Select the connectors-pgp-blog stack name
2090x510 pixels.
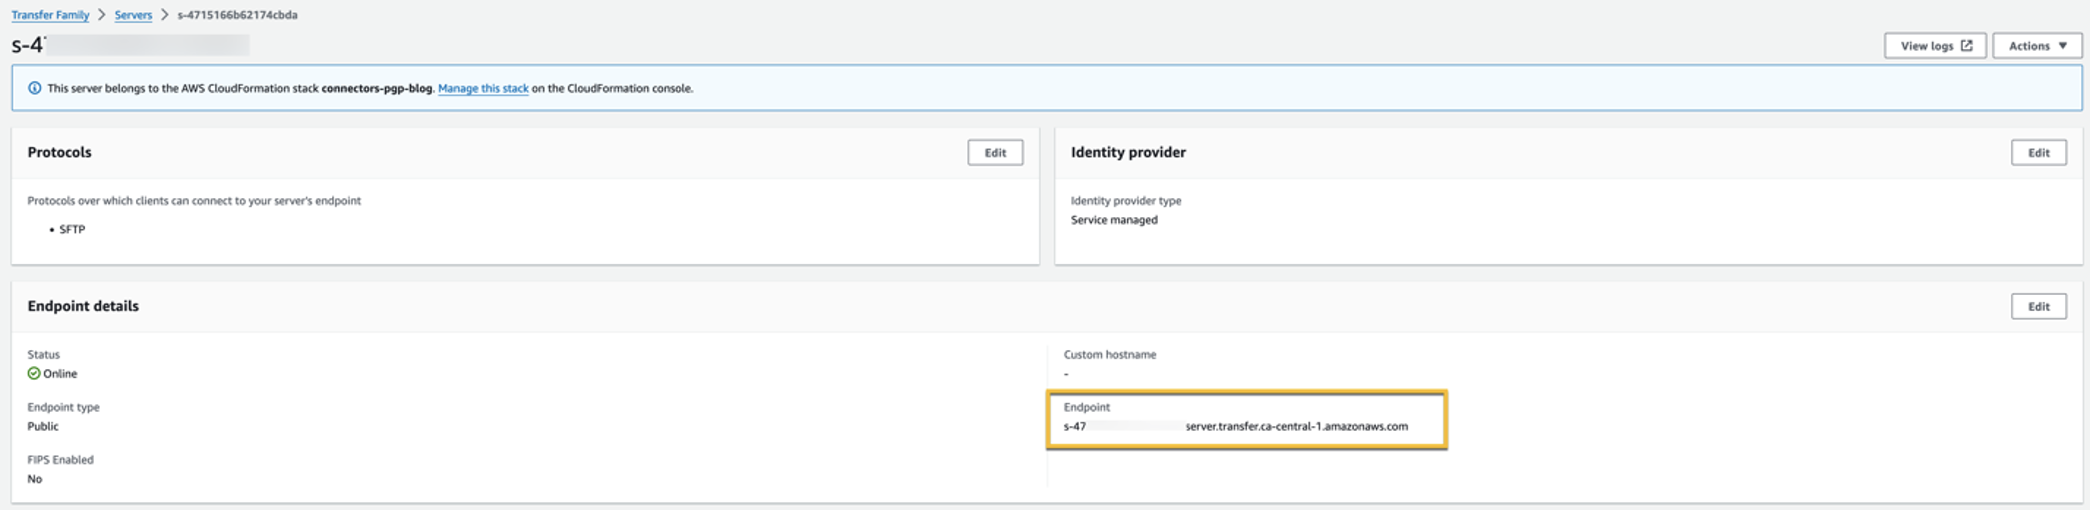coord(377,88)
